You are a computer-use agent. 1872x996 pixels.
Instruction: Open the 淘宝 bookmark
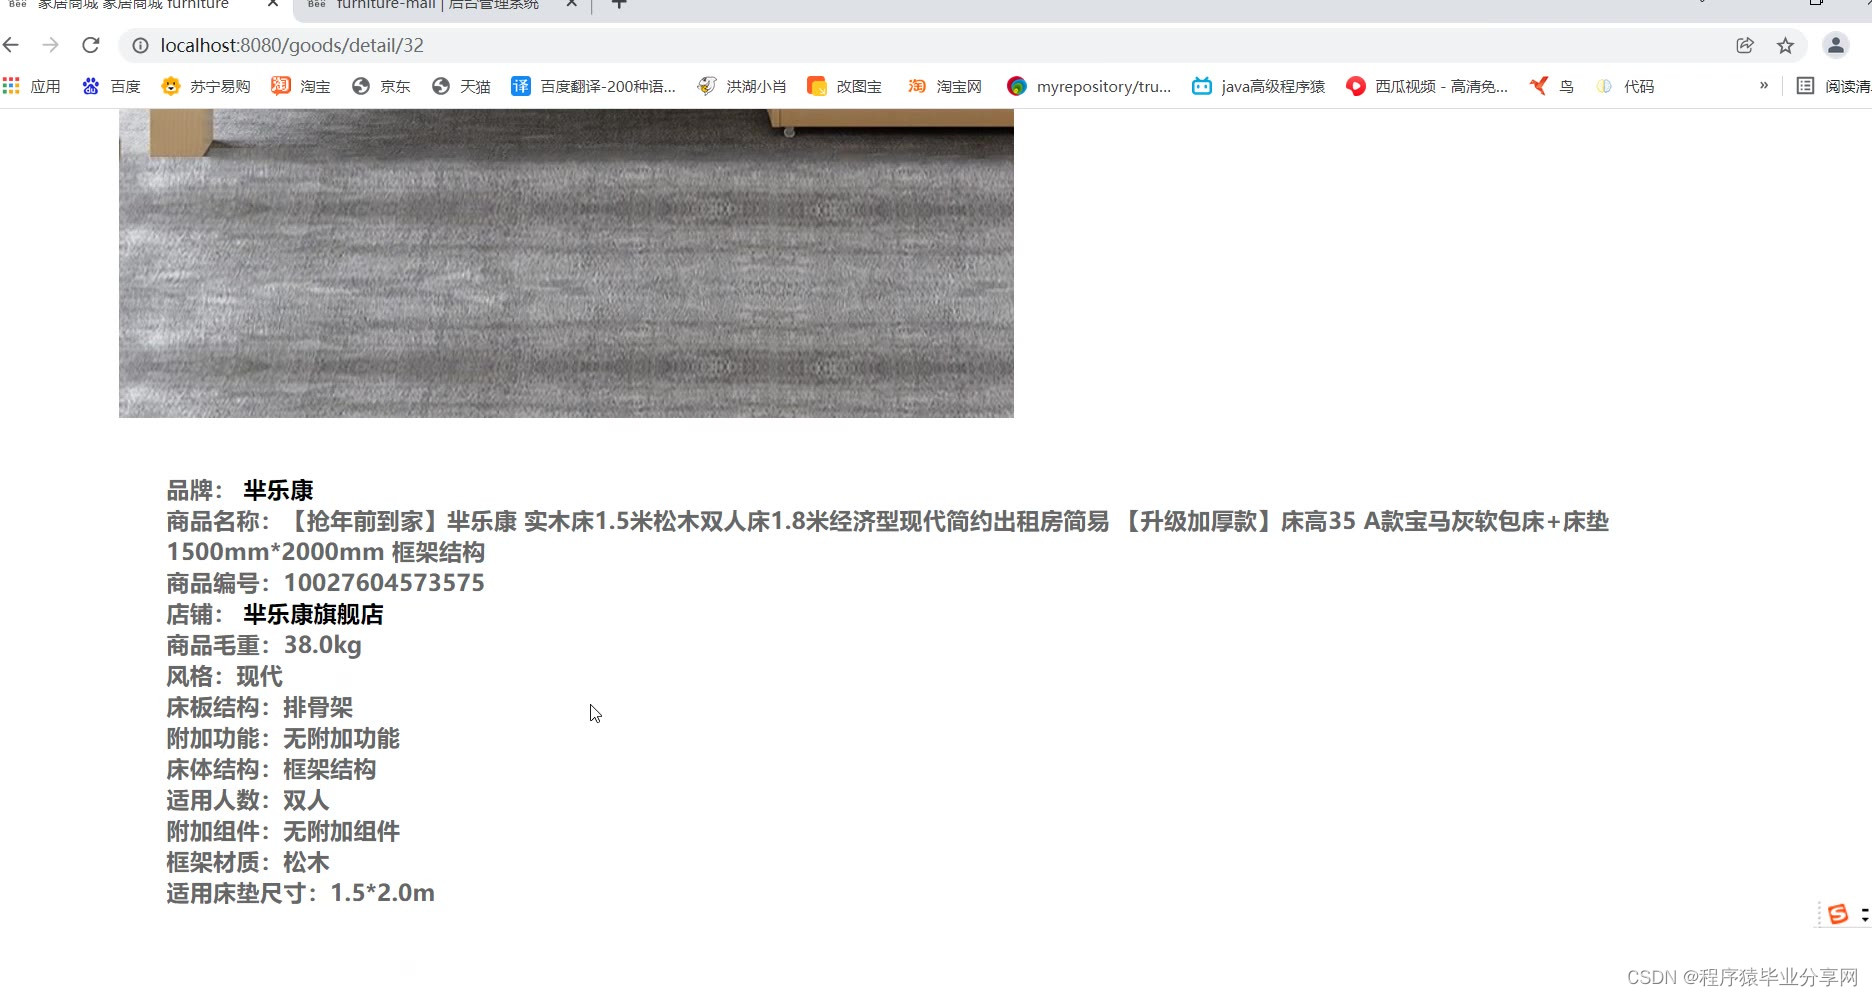tap(301, 86)
